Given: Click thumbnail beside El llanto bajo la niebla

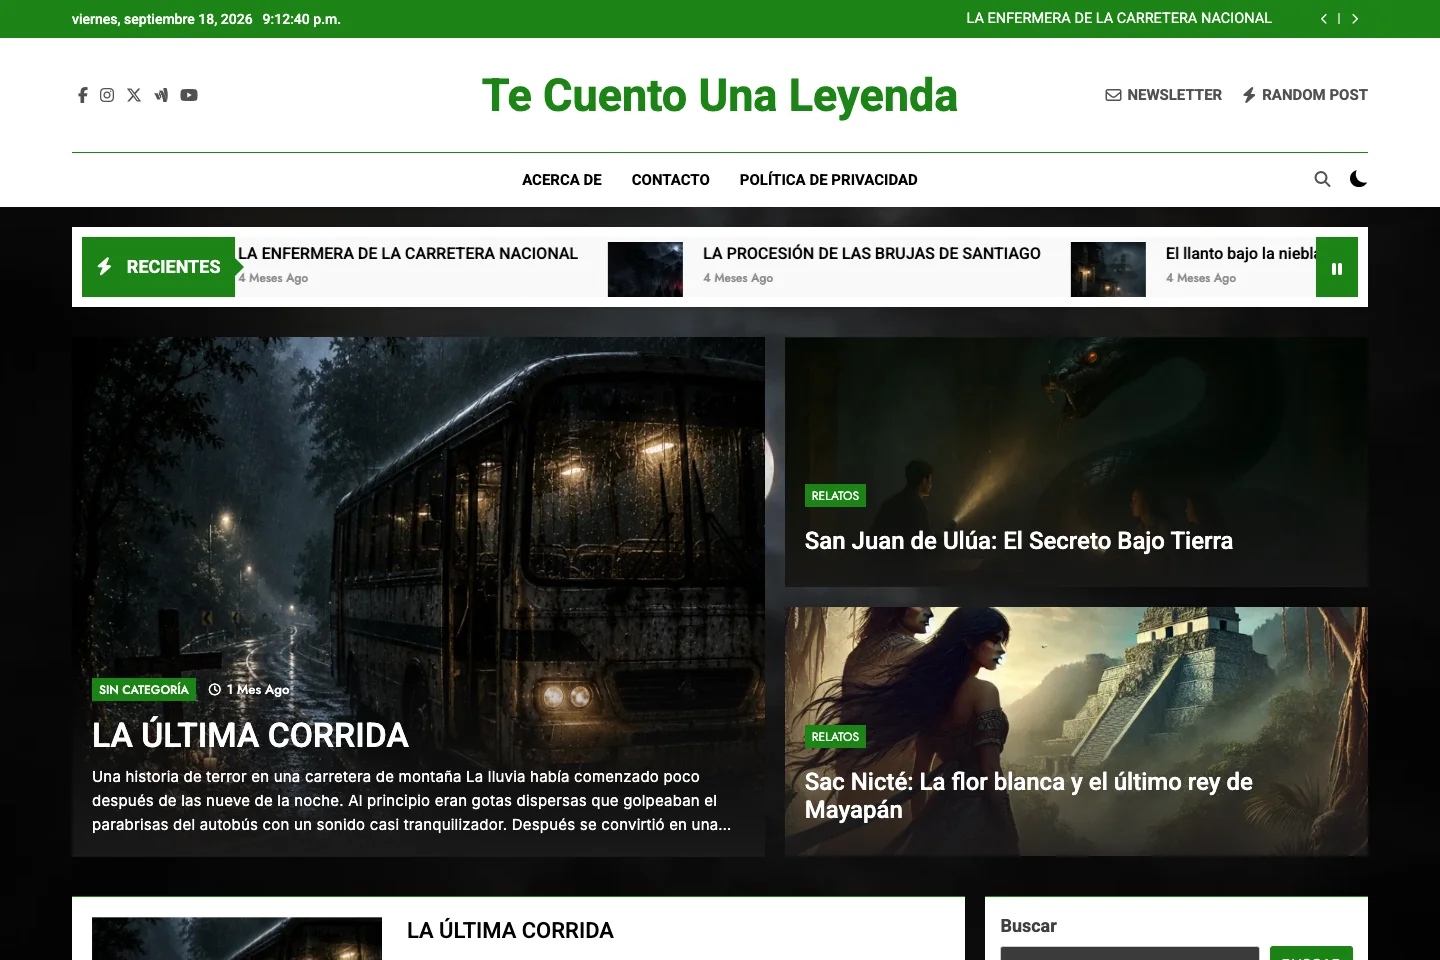Looking at the screenshot, I should tap(1108, 269).
